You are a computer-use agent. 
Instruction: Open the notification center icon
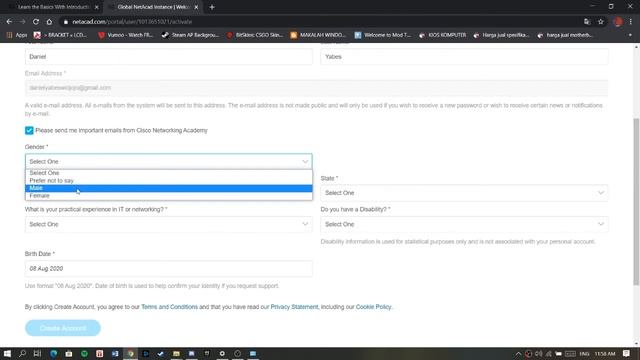click(627, 353)
